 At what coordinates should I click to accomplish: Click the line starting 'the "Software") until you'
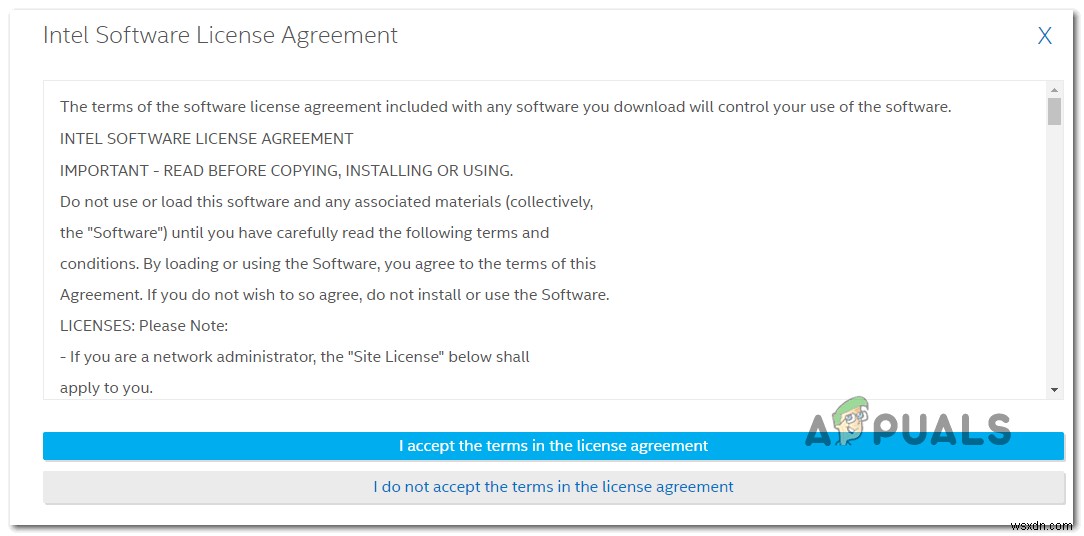click(304, 232)
